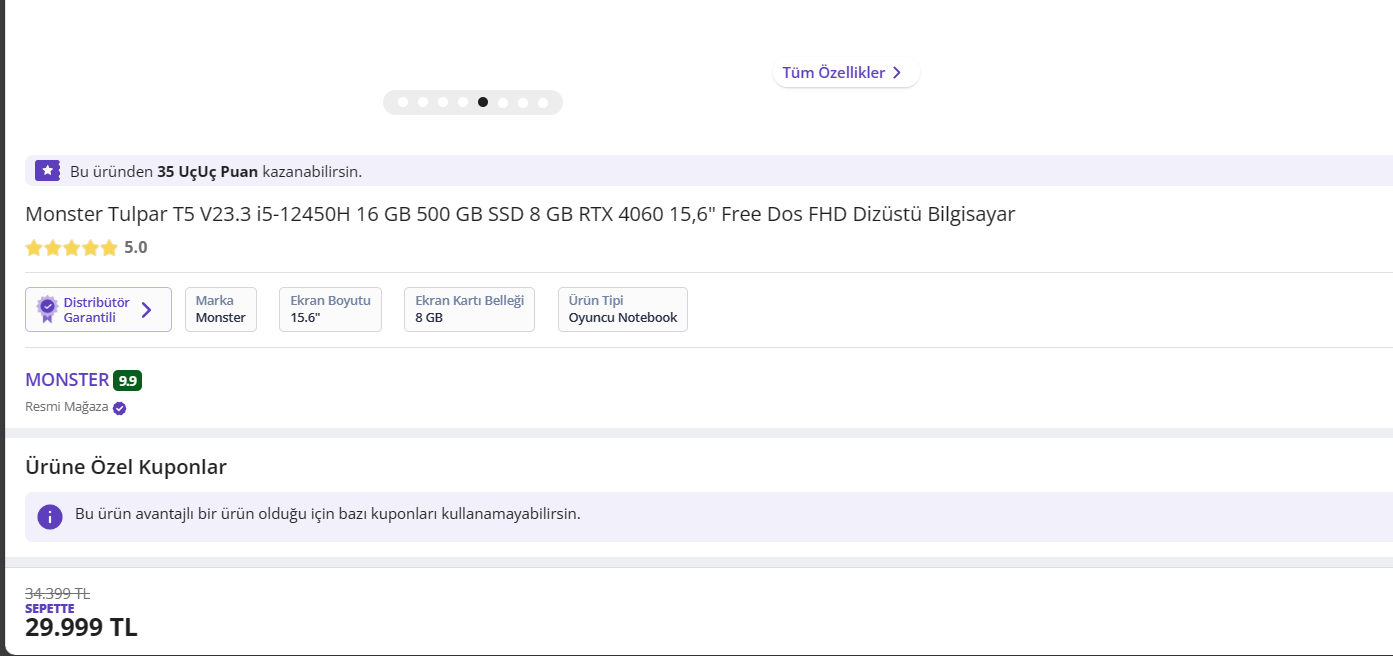The height and width of the screenshot is (656, 1393).
Task: Expand Distribütör Garantili chevron arrow
Action: (146, 310)
